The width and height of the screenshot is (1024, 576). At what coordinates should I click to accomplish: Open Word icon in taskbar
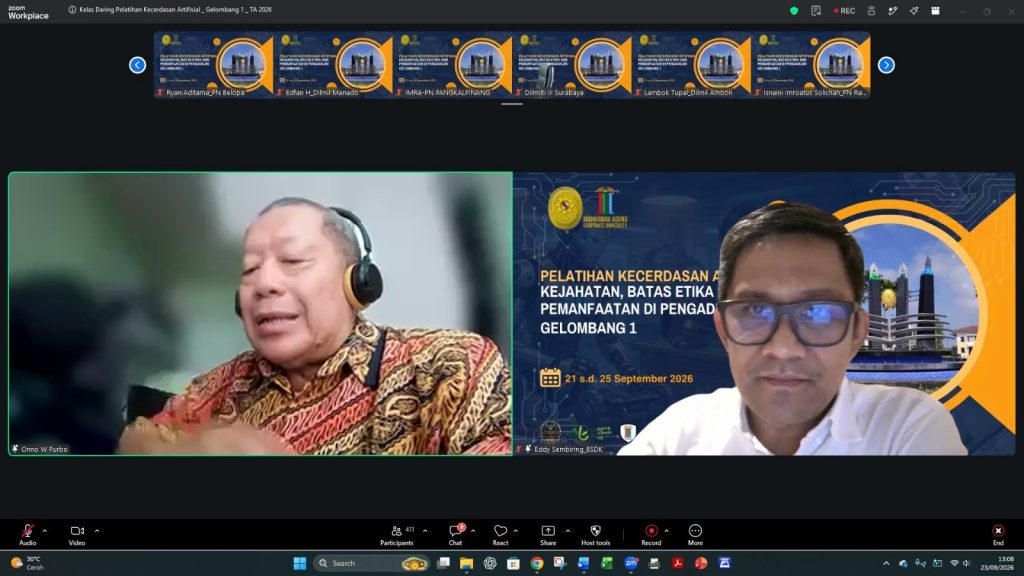(x=583, y=563)
